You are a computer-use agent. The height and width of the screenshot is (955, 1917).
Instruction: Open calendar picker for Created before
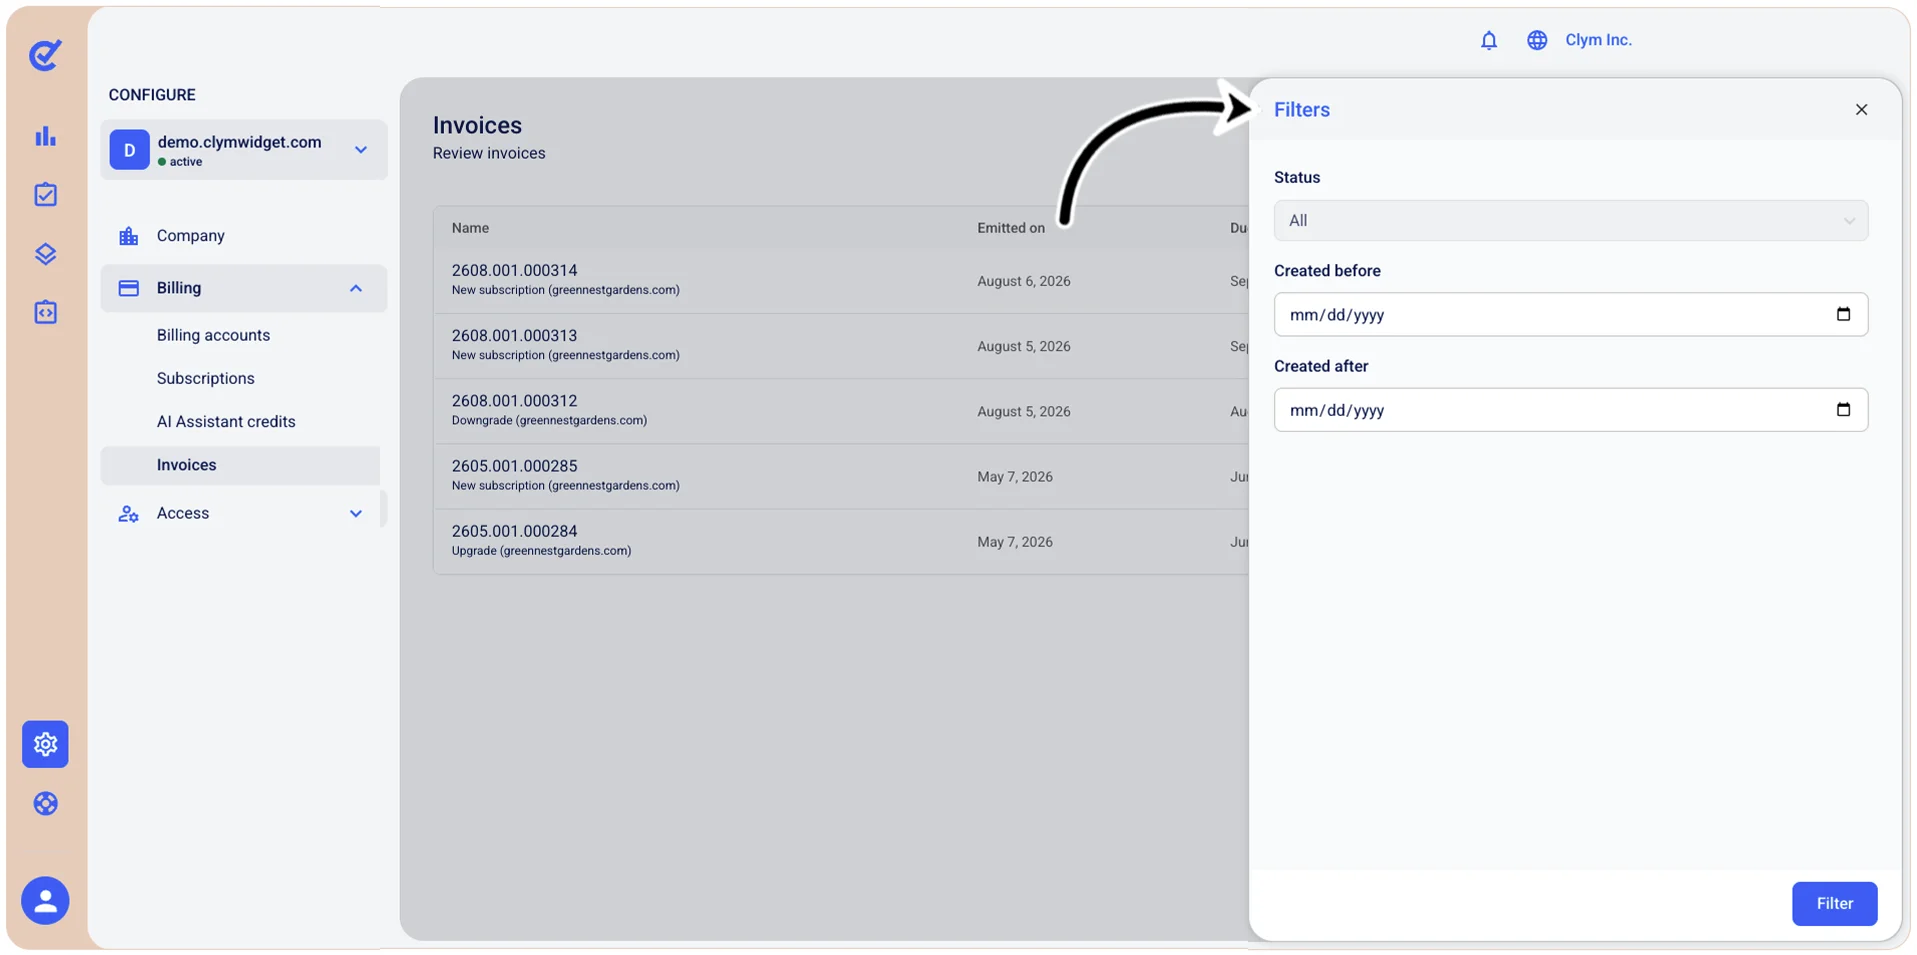pyautogui.click(x=1843, y=314)
